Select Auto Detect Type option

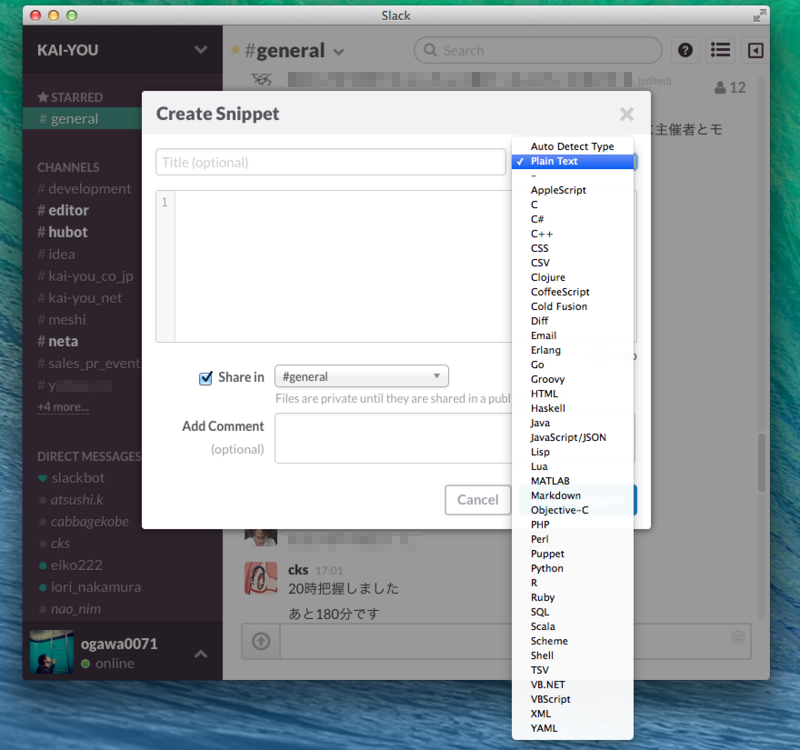(x=572, y=146)
